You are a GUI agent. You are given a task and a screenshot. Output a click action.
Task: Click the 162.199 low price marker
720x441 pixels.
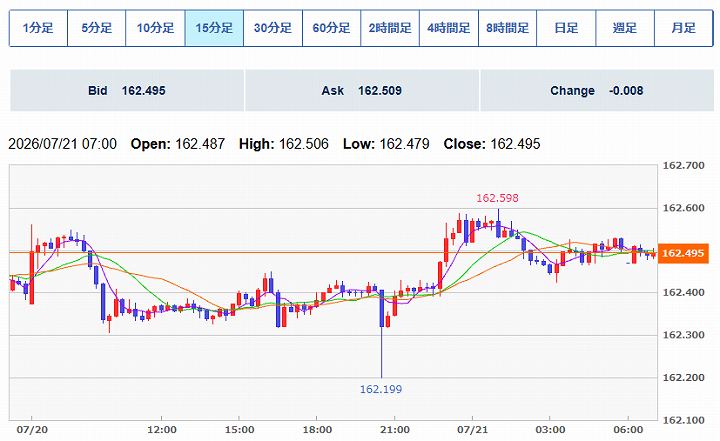click(381, 389)
